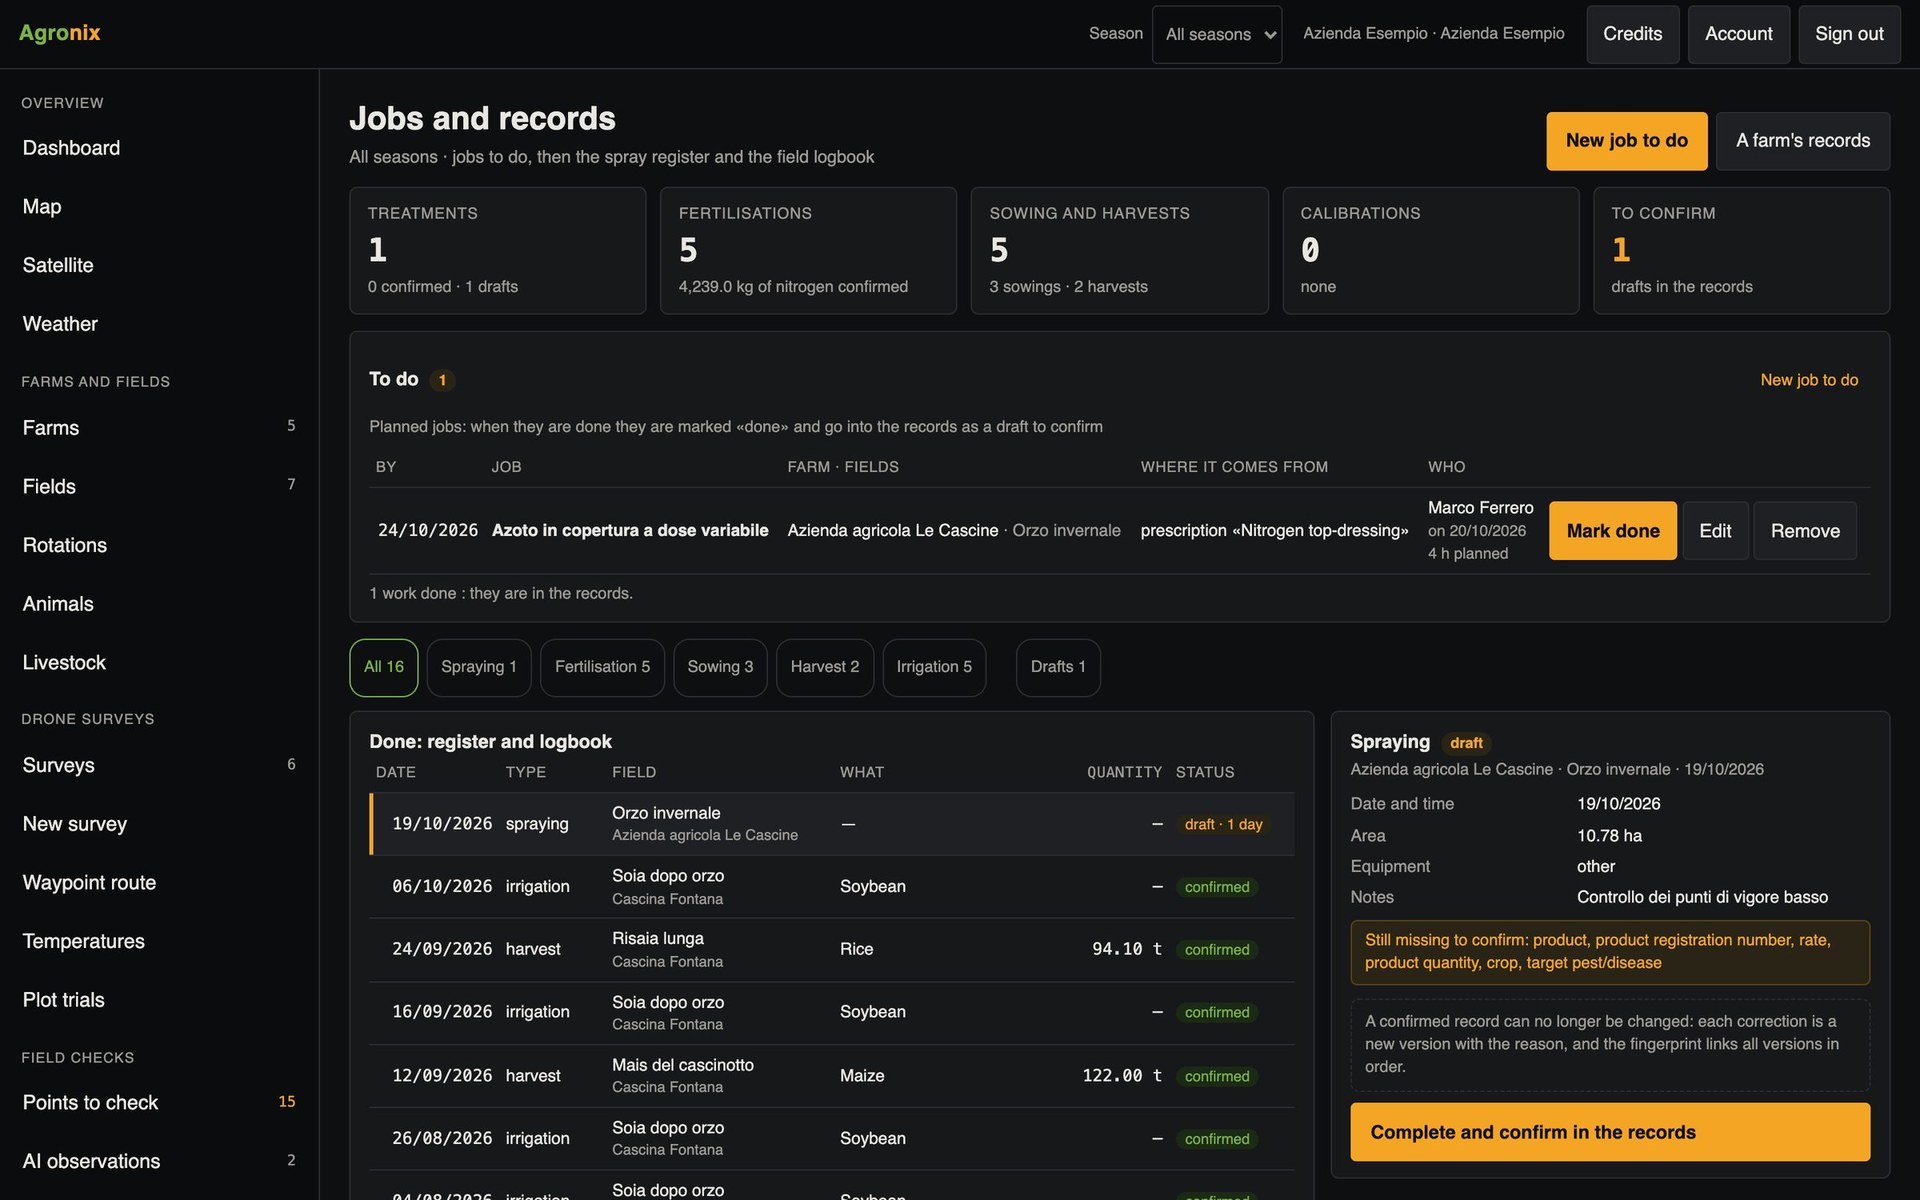Select the 19/10/2026 spraying draft row
Screen dimensions: 1920x1200
click(832, 824)
